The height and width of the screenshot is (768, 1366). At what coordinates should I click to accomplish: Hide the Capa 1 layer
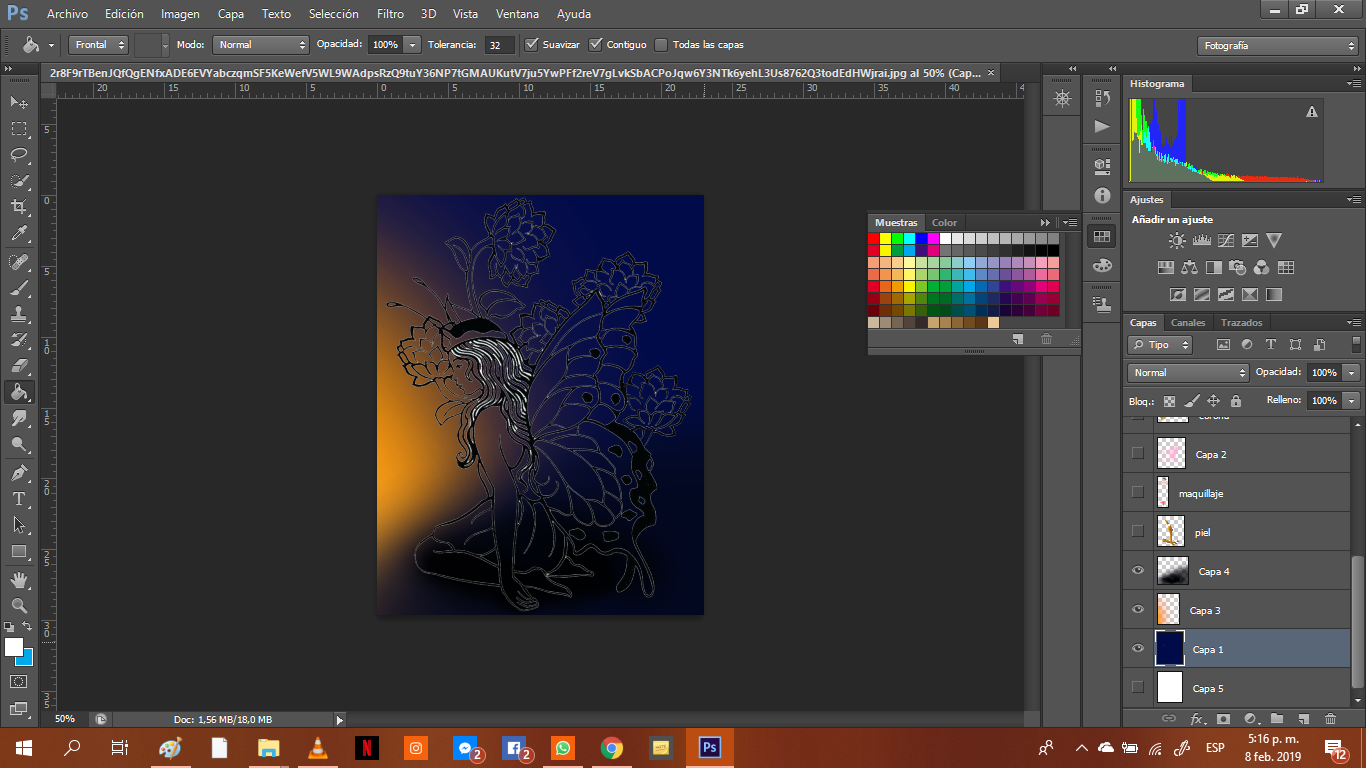1137,649
